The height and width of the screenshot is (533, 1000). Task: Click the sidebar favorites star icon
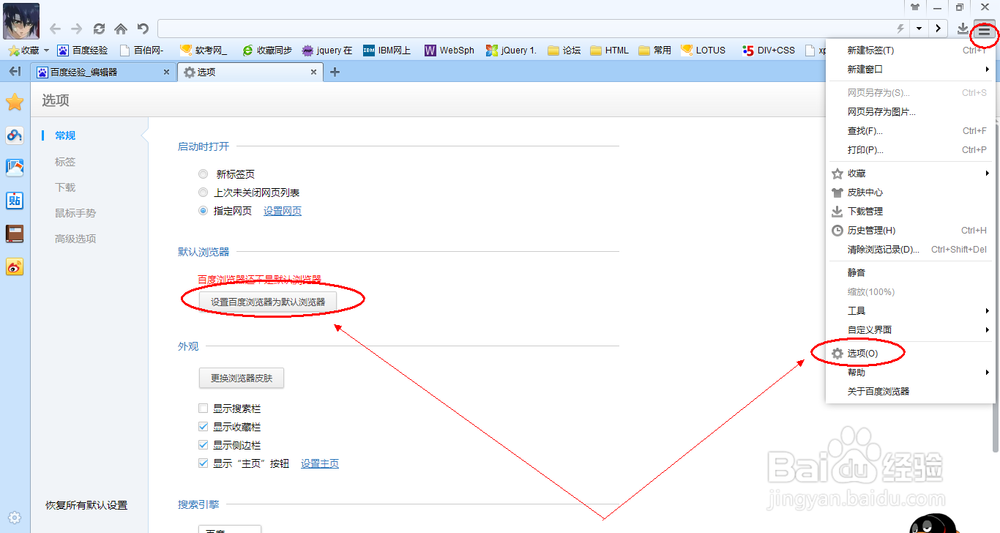point(15,102)
